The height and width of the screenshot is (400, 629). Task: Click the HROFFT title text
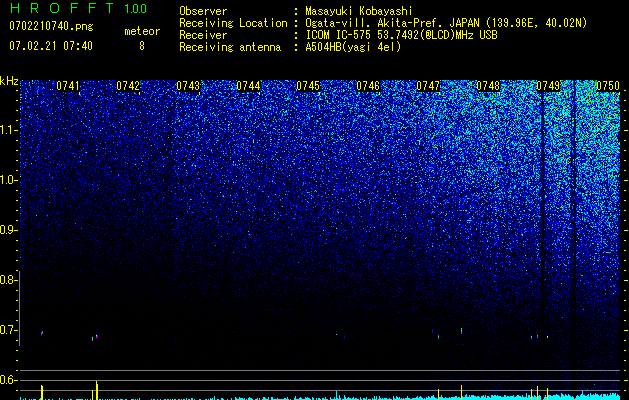coord(62,8)
